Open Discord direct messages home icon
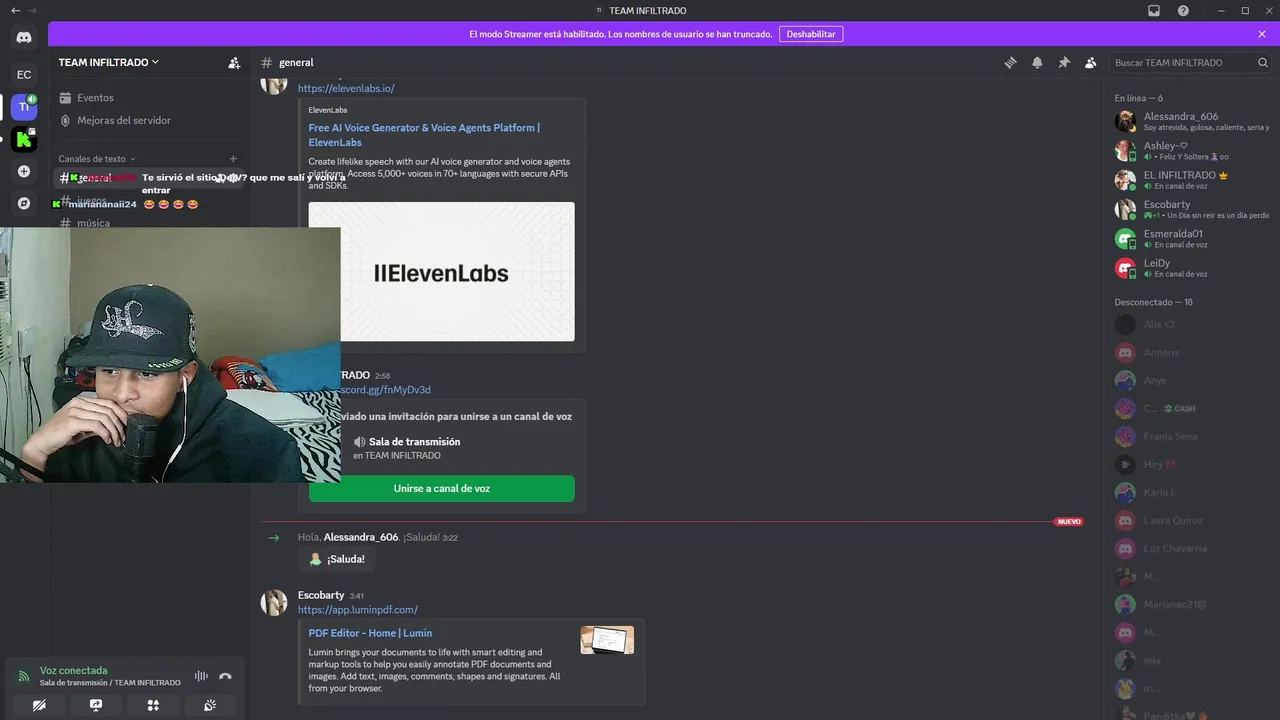 24,38
